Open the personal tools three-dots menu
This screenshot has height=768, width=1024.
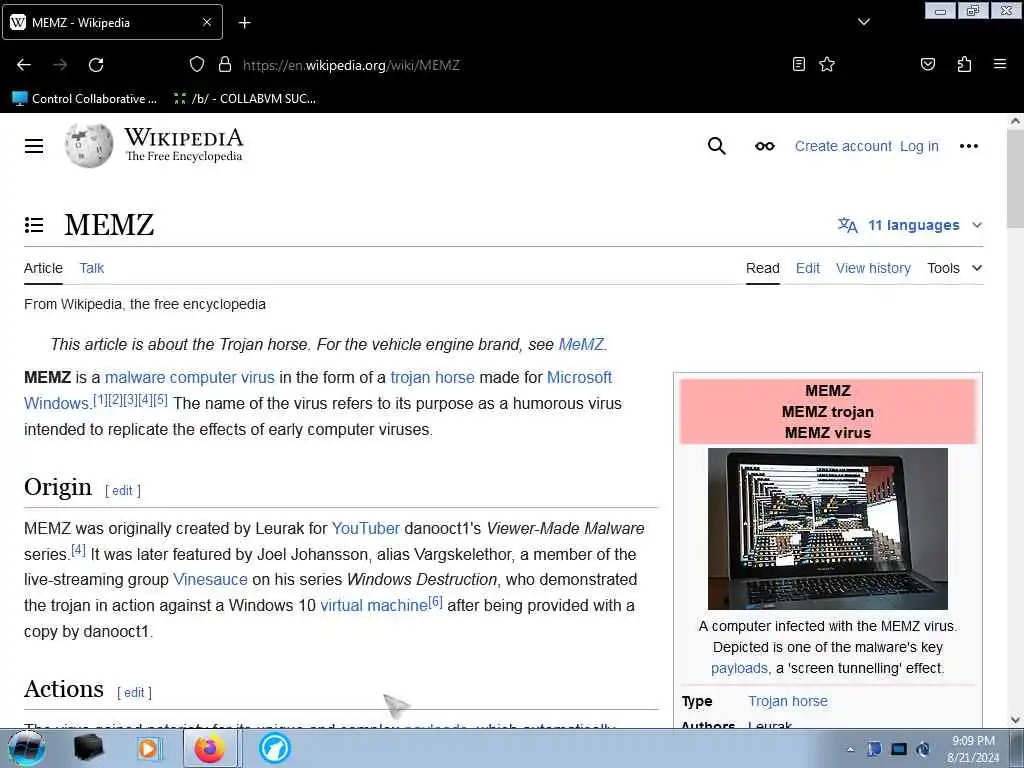point(968,146)
